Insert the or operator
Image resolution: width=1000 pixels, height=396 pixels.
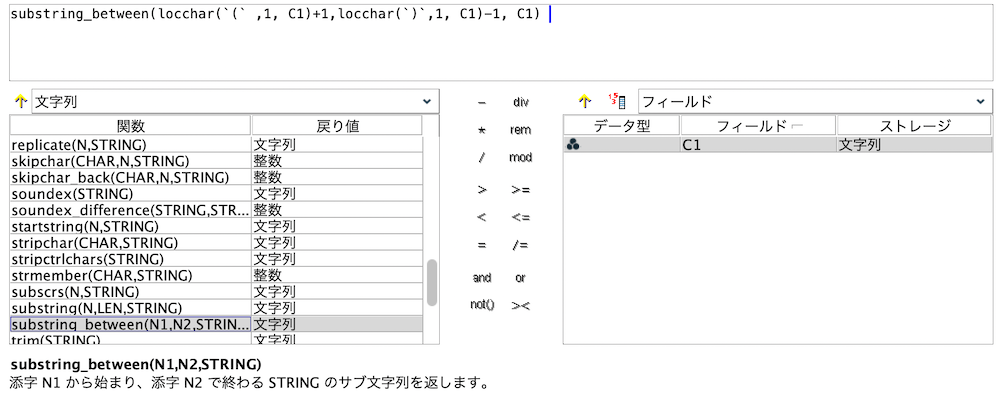click(520, 277)
